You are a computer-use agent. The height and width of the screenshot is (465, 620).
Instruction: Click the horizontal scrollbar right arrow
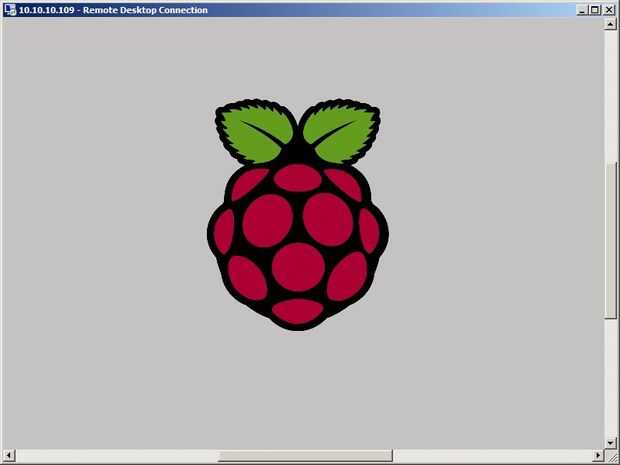[x=599, y=455]
